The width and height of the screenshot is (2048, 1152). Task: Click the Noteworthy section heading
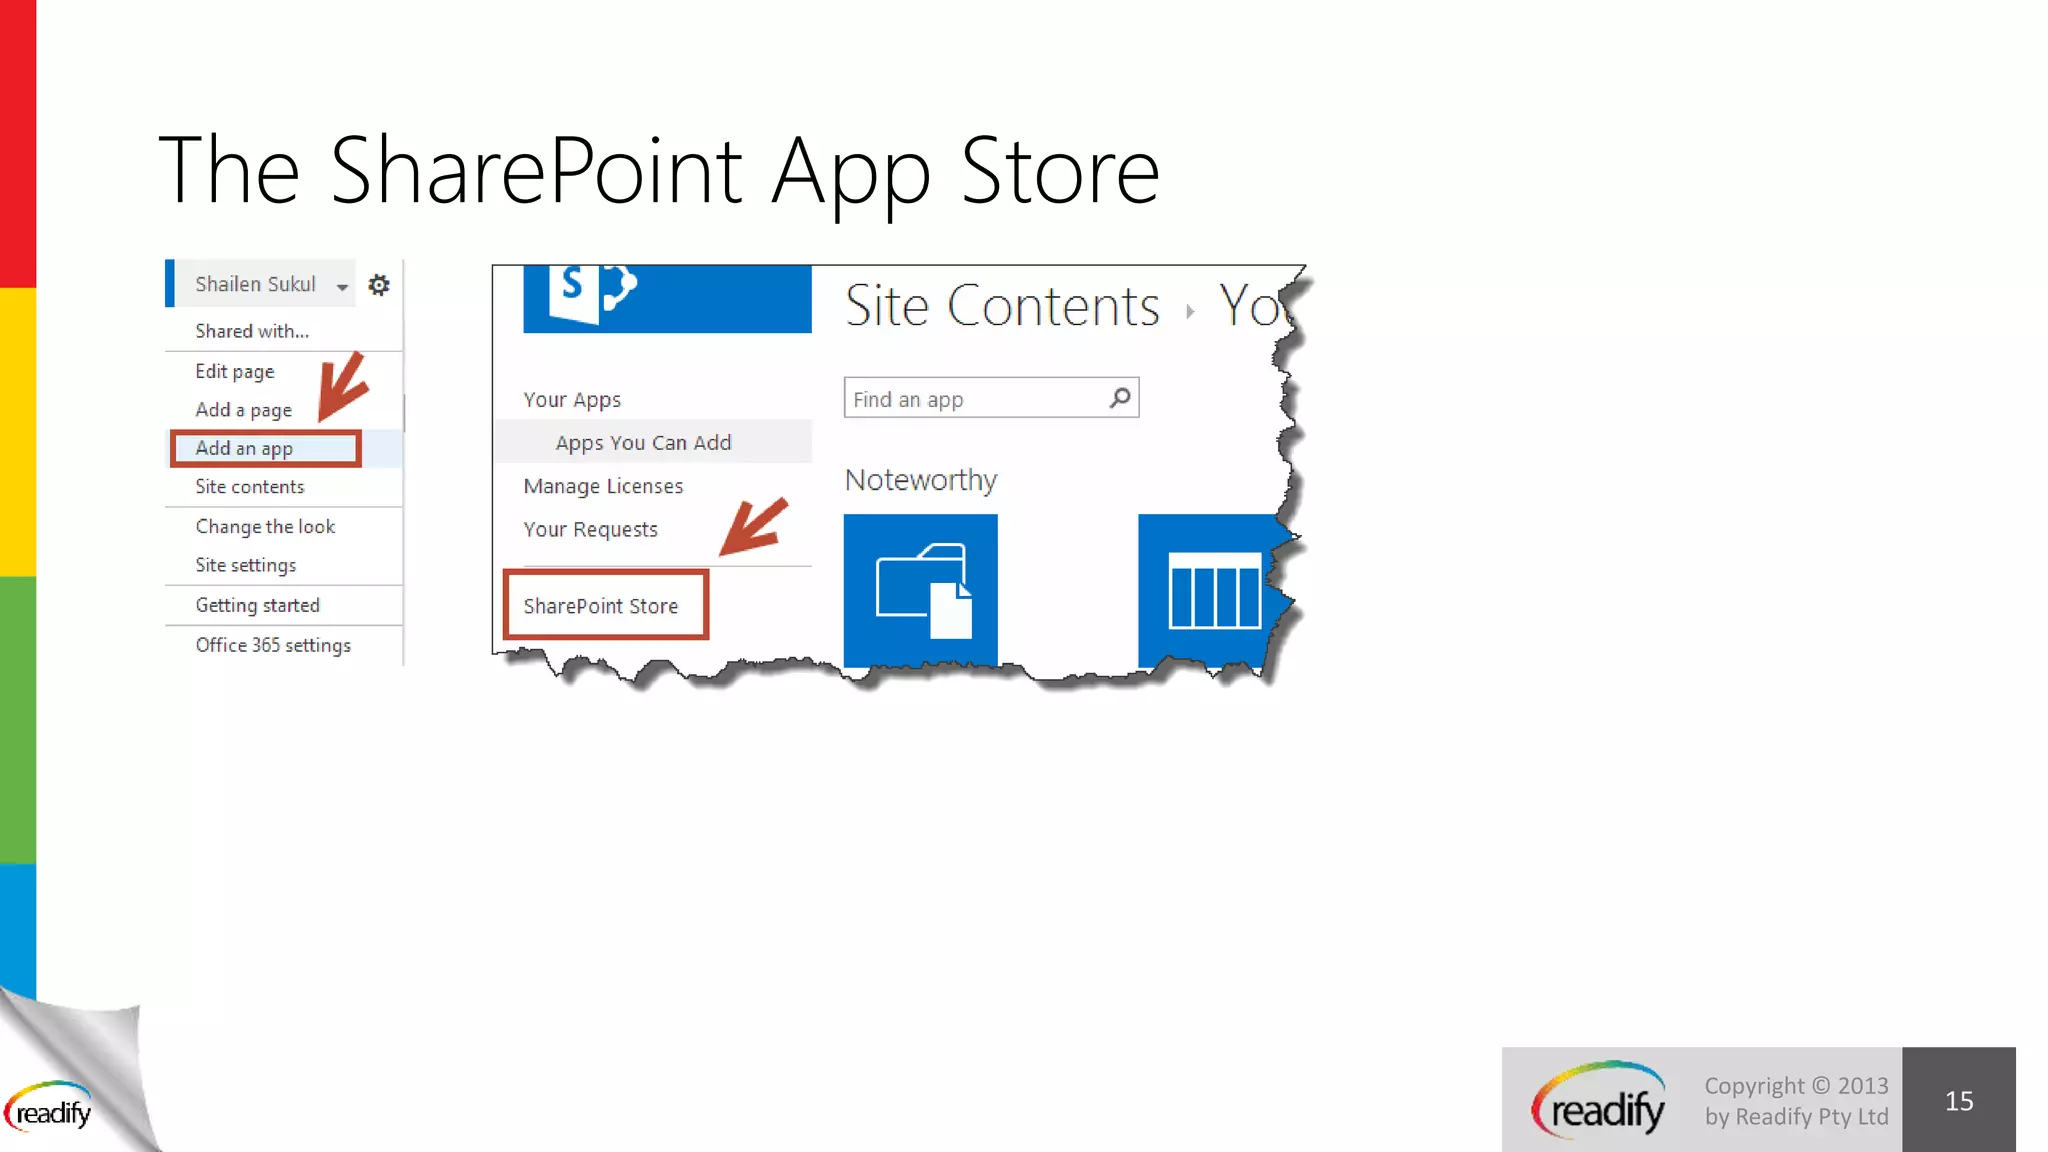point(921,480)
